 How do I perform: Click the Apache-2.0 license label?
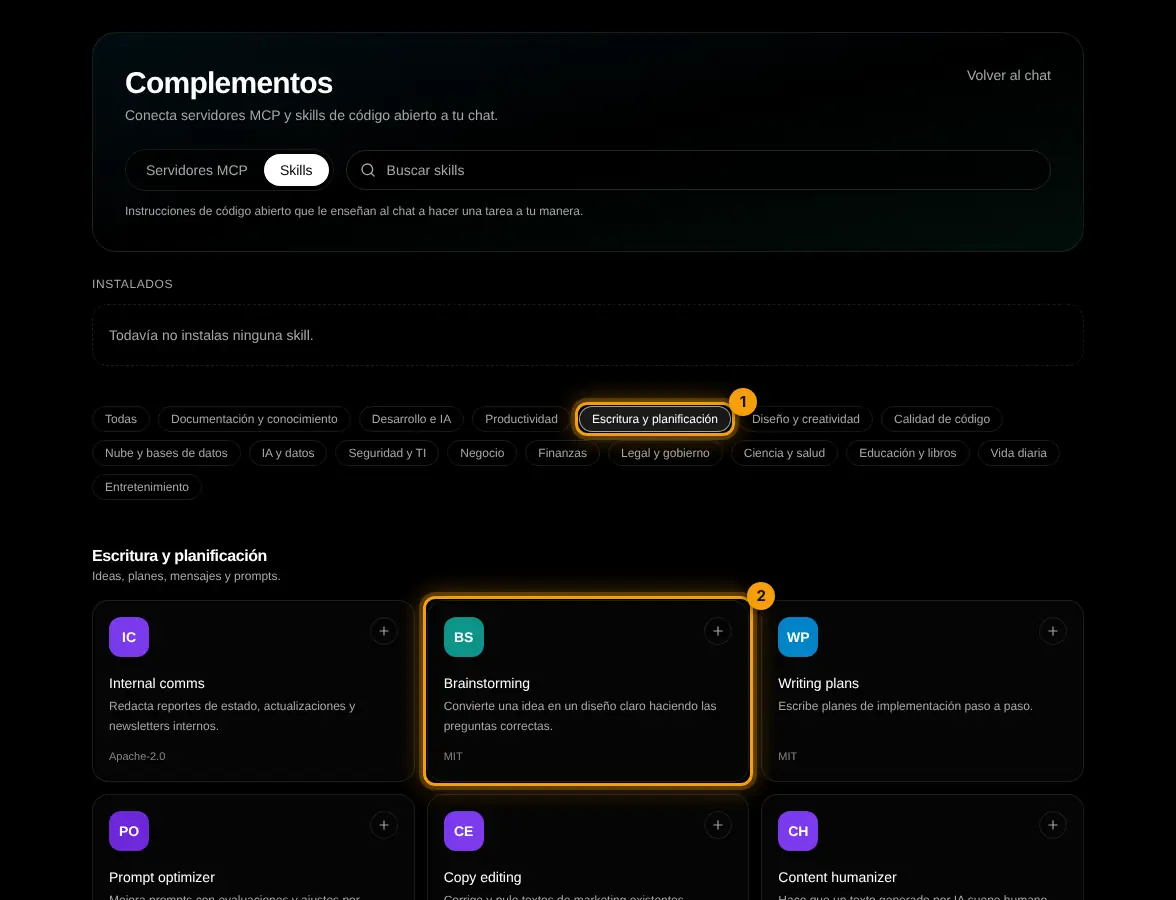click(137, 756)
